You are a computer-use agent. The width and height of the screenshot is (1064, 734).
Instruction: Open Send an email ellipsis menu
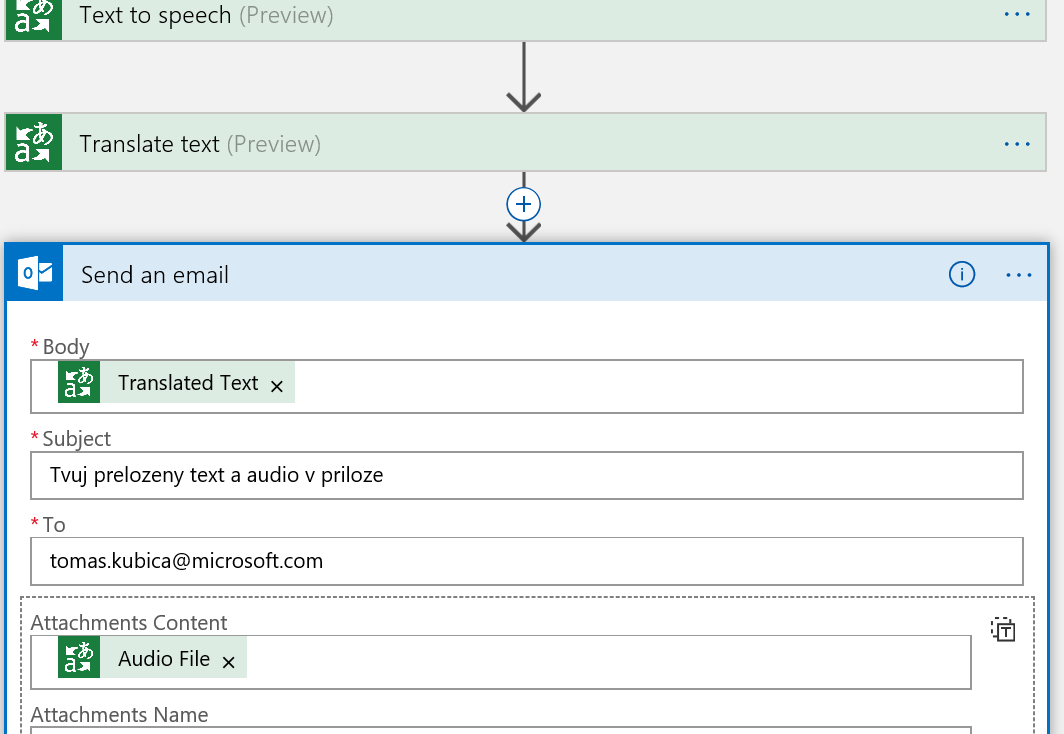(1019, 275)
